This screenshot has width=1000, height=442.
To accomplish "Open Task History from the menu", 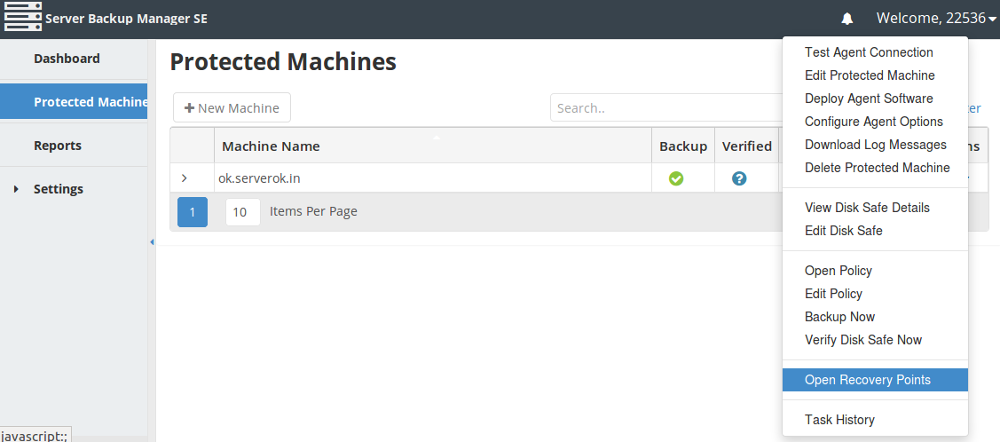I will click(x=839, y=420).
